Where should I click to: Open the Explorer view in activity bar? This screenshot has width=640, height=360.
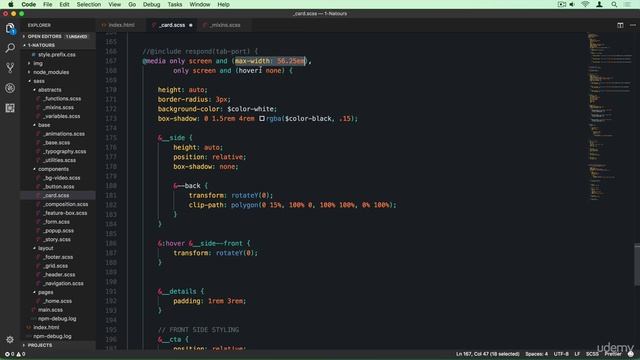point(10,29)
